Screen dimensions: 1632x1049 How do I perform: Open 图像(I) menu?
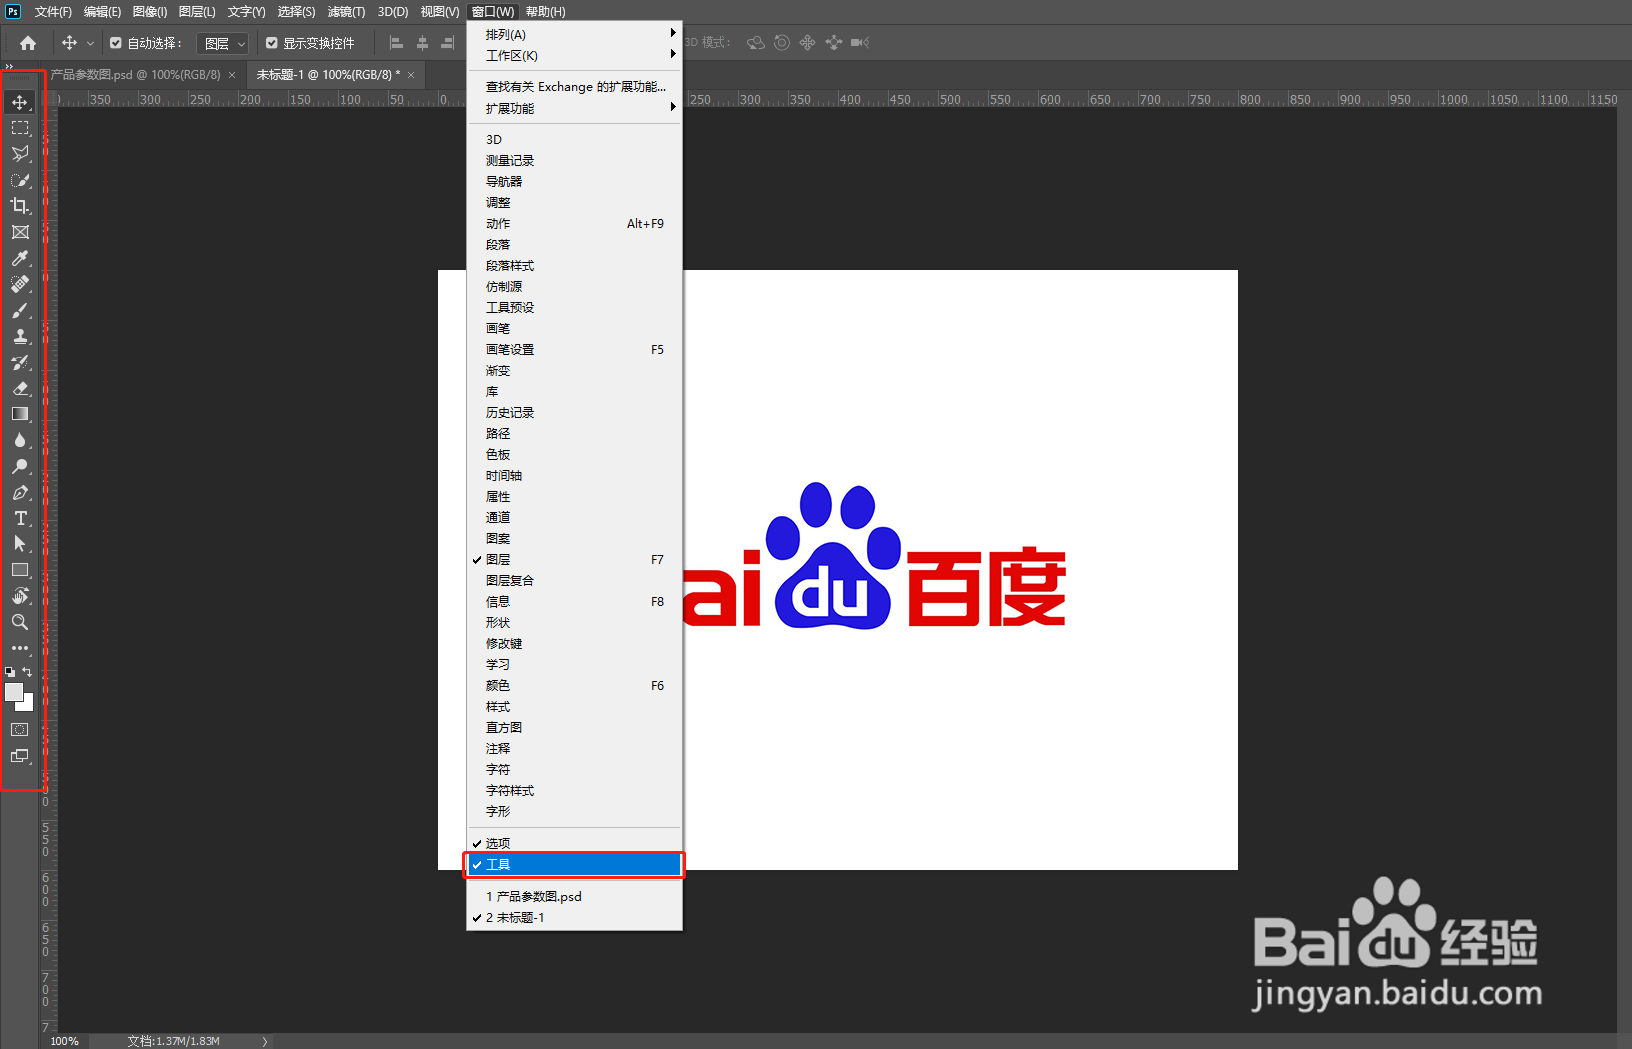point(150,12)
